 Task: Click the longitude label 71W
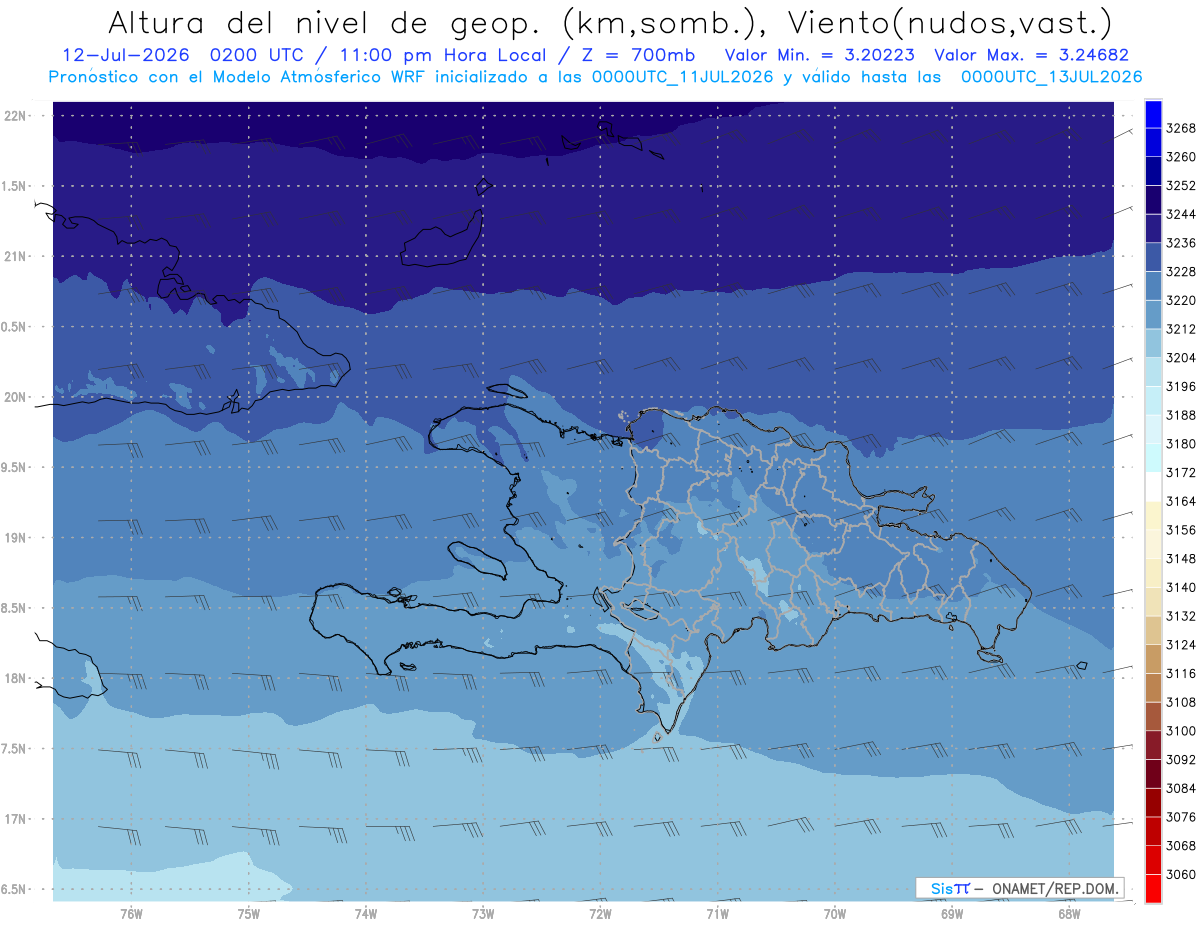point(717,914)
